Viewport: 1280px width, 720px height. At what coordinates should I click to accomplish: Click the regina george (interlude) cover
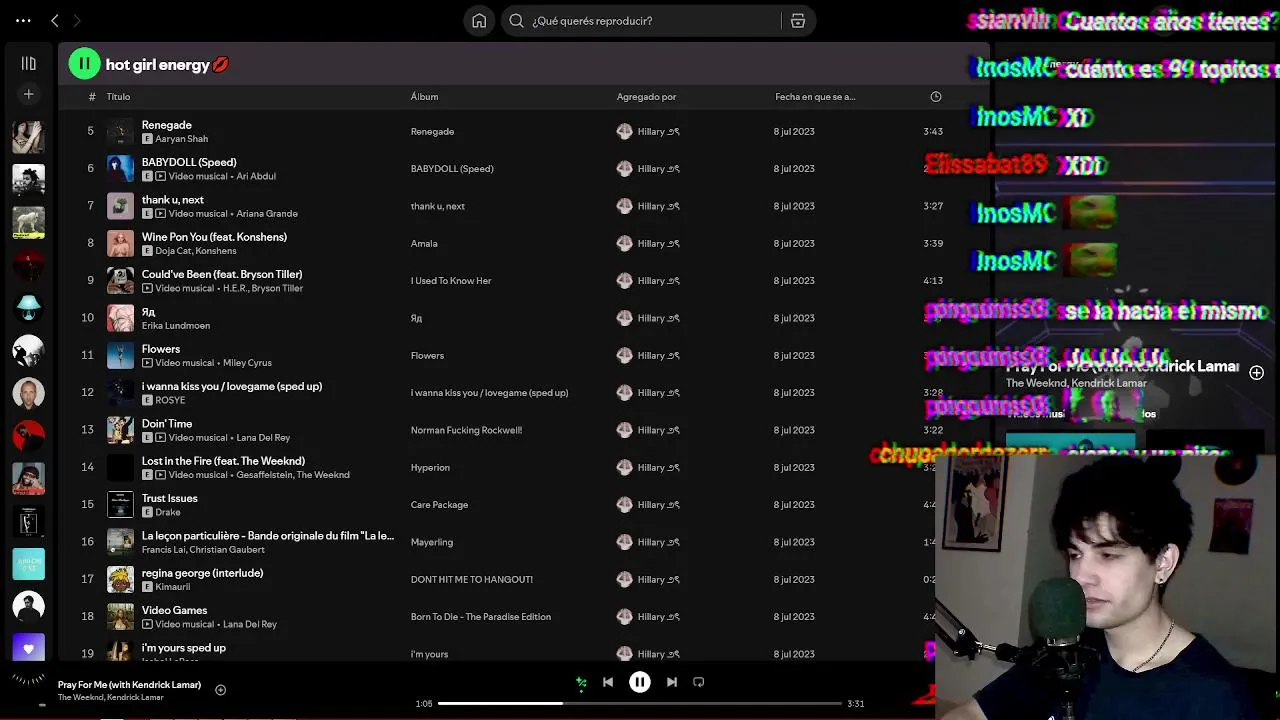coord(120,579)
